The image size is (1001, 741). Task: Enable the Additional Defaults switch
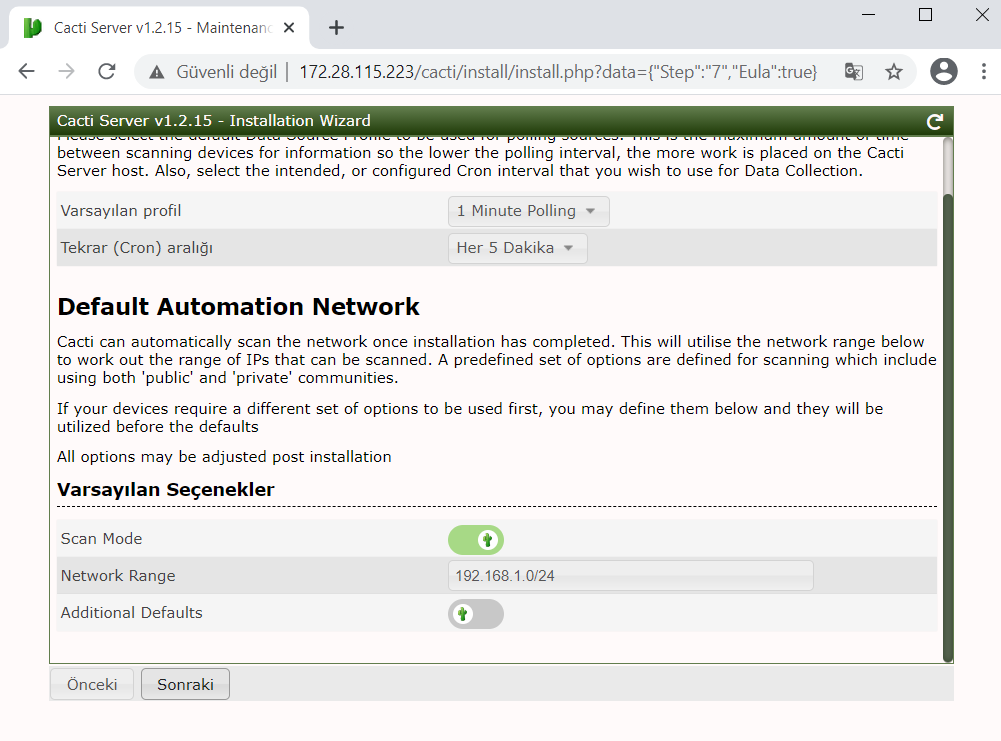point(476,614)
